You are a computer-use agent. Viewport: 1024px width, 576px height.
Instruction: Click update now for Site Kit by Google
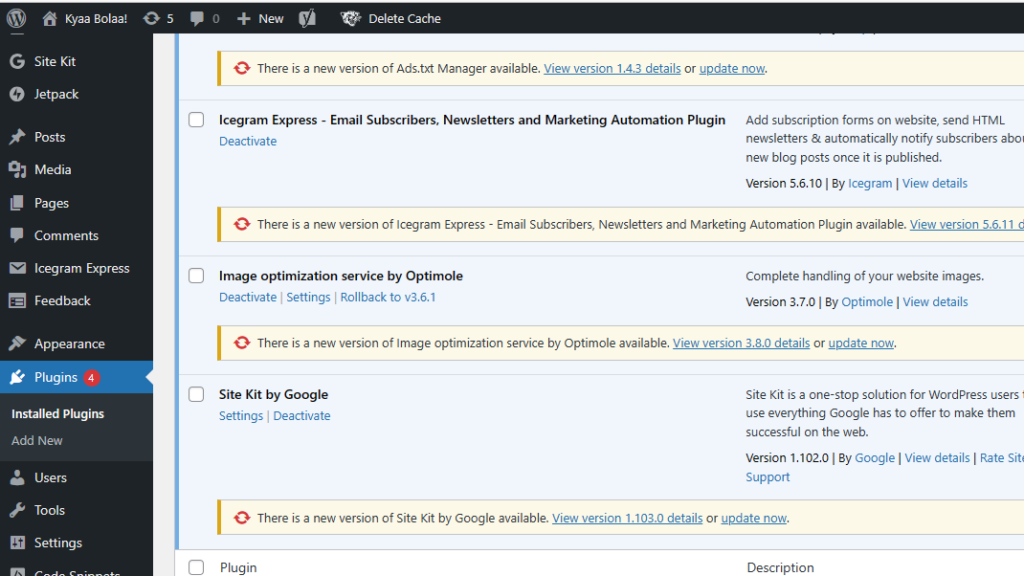click(x=754, y=518)
